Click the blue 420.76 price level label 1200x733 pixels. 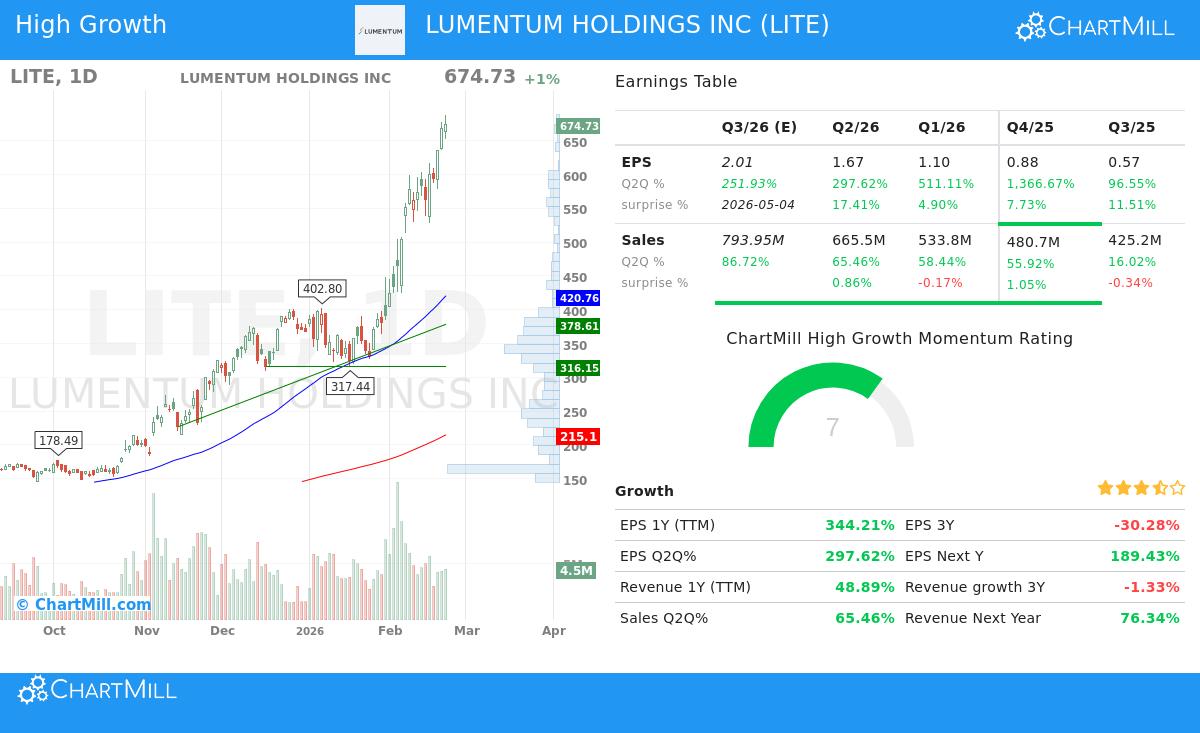576,298
